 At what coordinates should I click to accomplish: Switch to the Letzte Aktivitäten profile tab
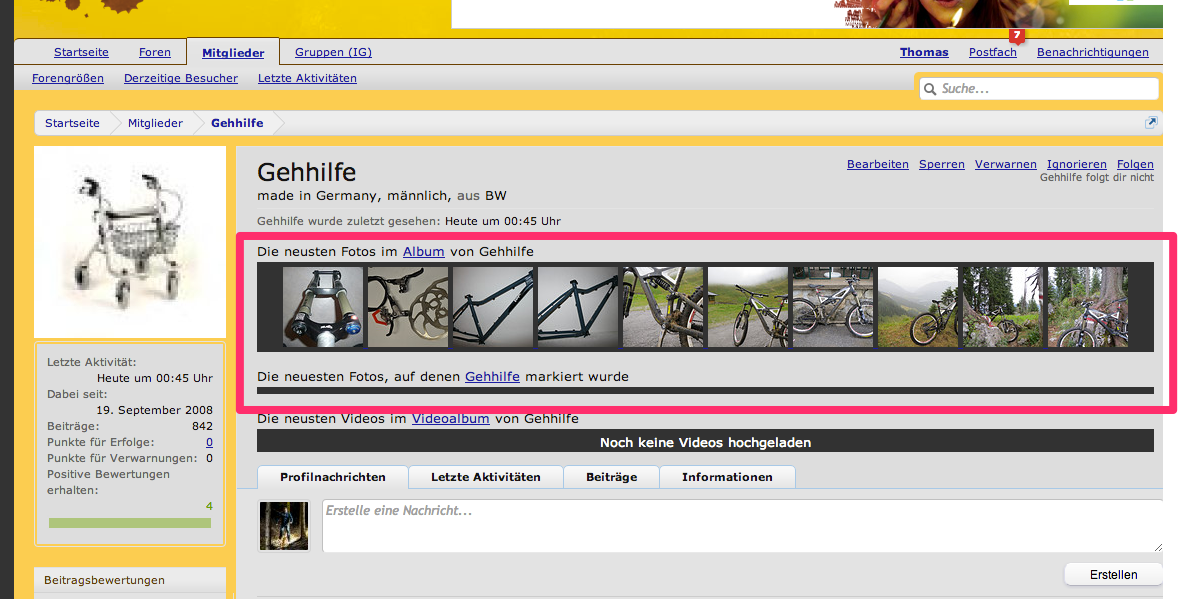point(486,477)
